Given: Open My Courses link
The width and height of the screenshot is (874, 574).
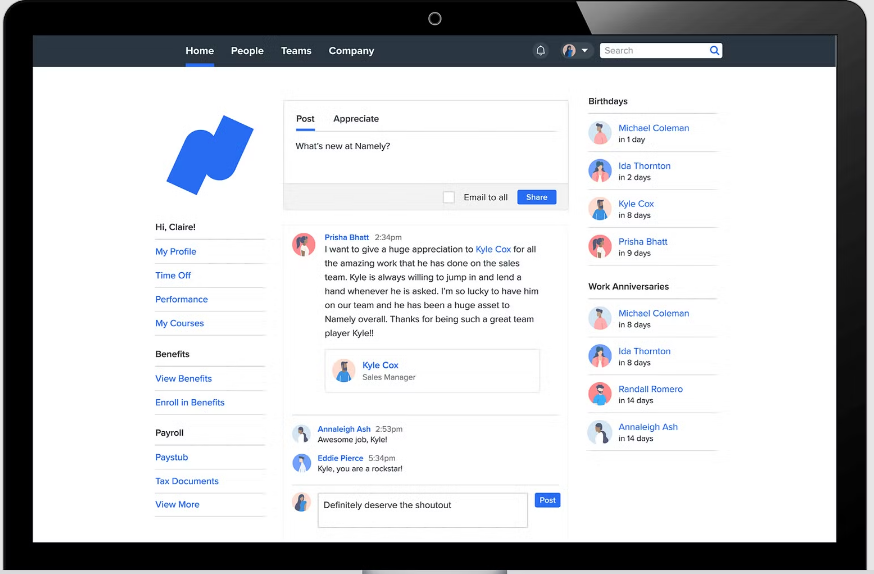Looking at the screenshot, I should [x=179, y=323].
